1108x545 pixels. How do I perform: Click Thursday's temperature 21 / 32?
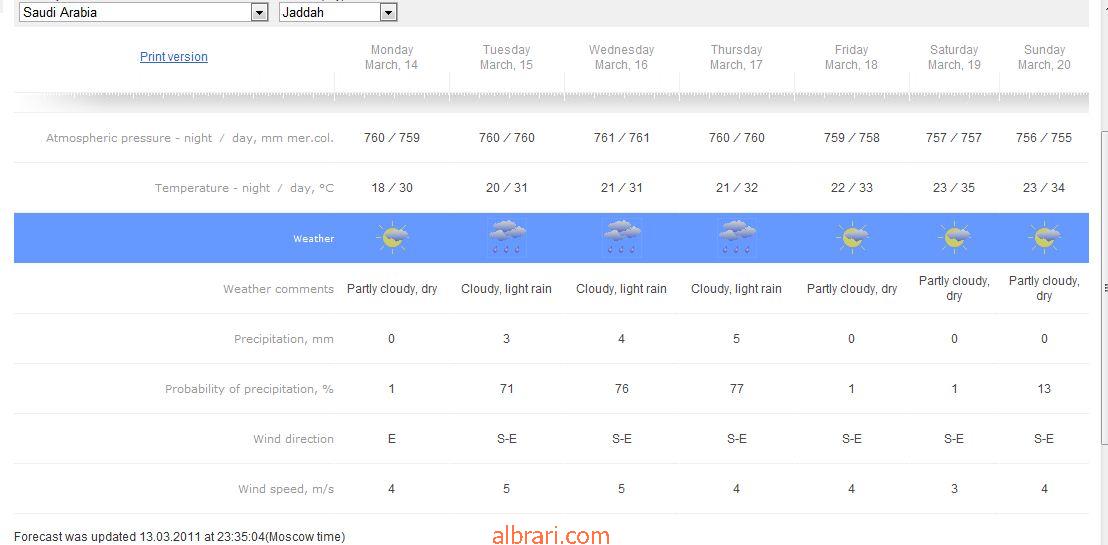click(736, 188)
